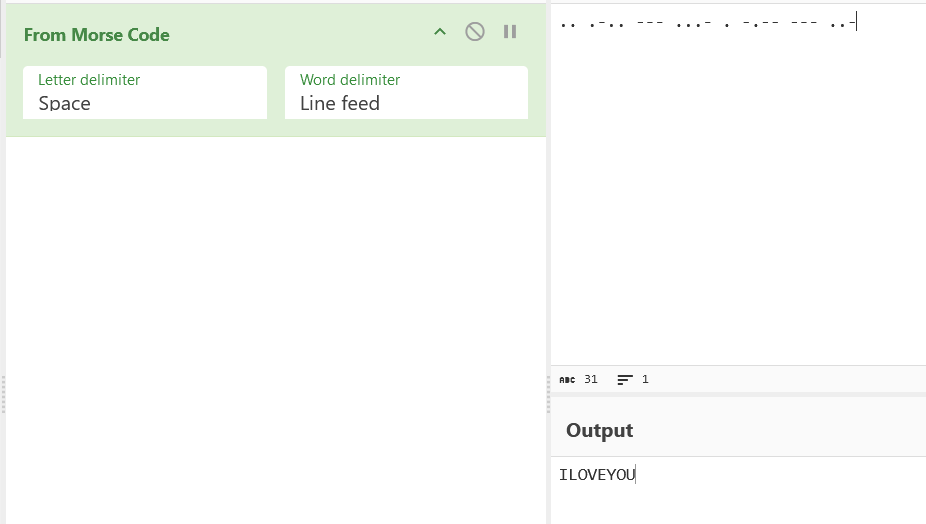Click the dotted splitter handle between recipe and input
Viewport: 926px width, 524px height.
click(549, 395)
